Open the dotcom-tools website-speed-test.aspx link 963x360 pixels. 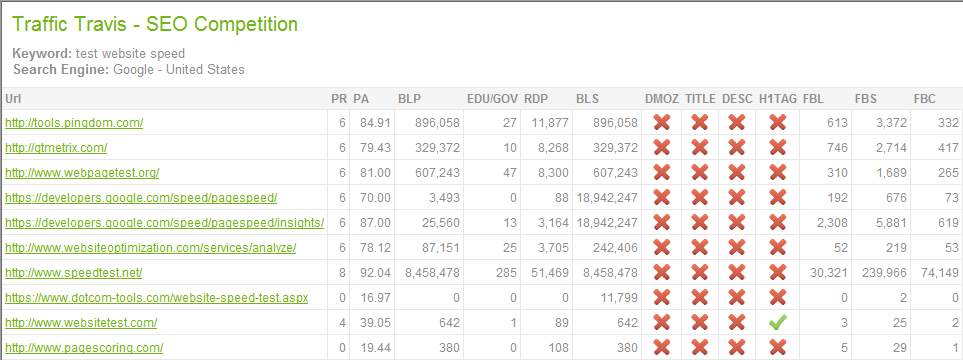tap(157, 298)
